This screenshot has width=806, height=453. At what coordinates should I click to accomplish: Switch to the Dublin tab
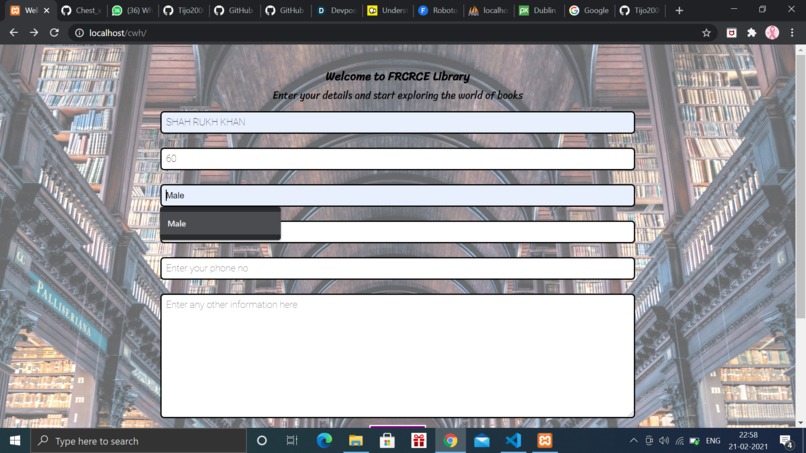coord(538,10)
